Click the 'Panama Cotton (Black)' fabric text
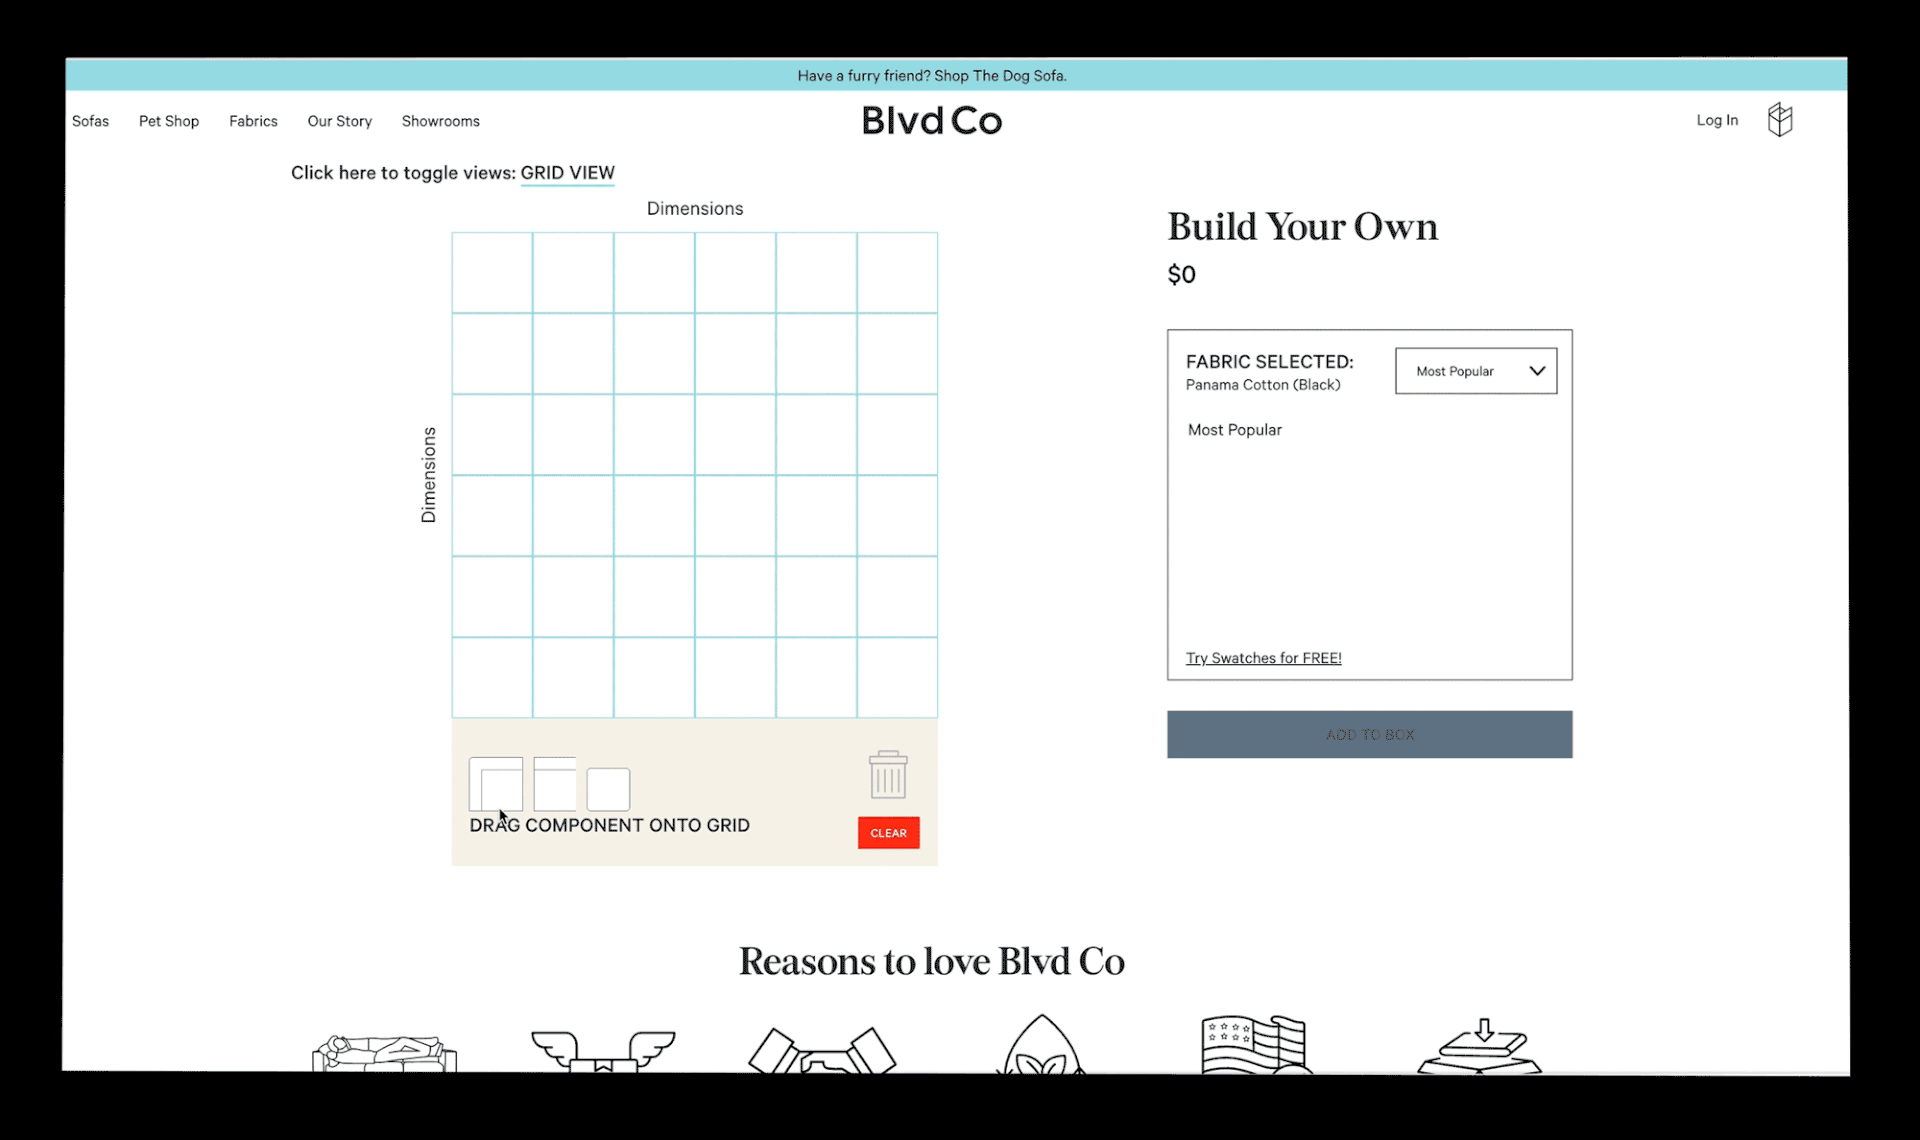 pyautogui.click(x=1263, y=385)
